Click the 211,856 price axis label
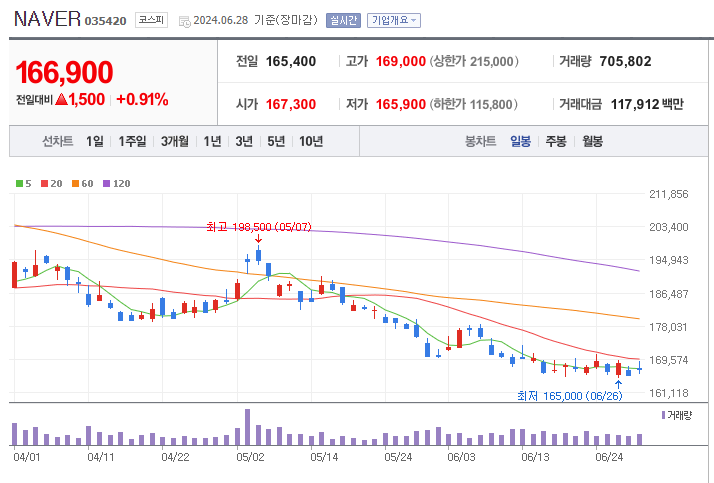Screen dimensions: 714x483 click(668, 194)
